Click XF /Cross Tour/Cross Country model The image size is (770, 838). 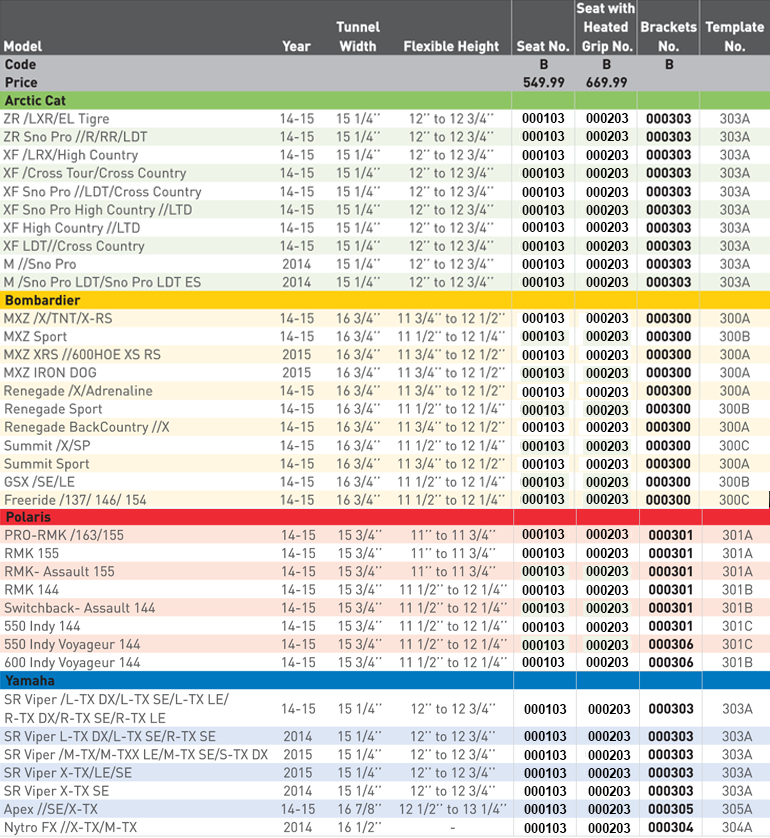pyautogui.click(x=95, y=173)
